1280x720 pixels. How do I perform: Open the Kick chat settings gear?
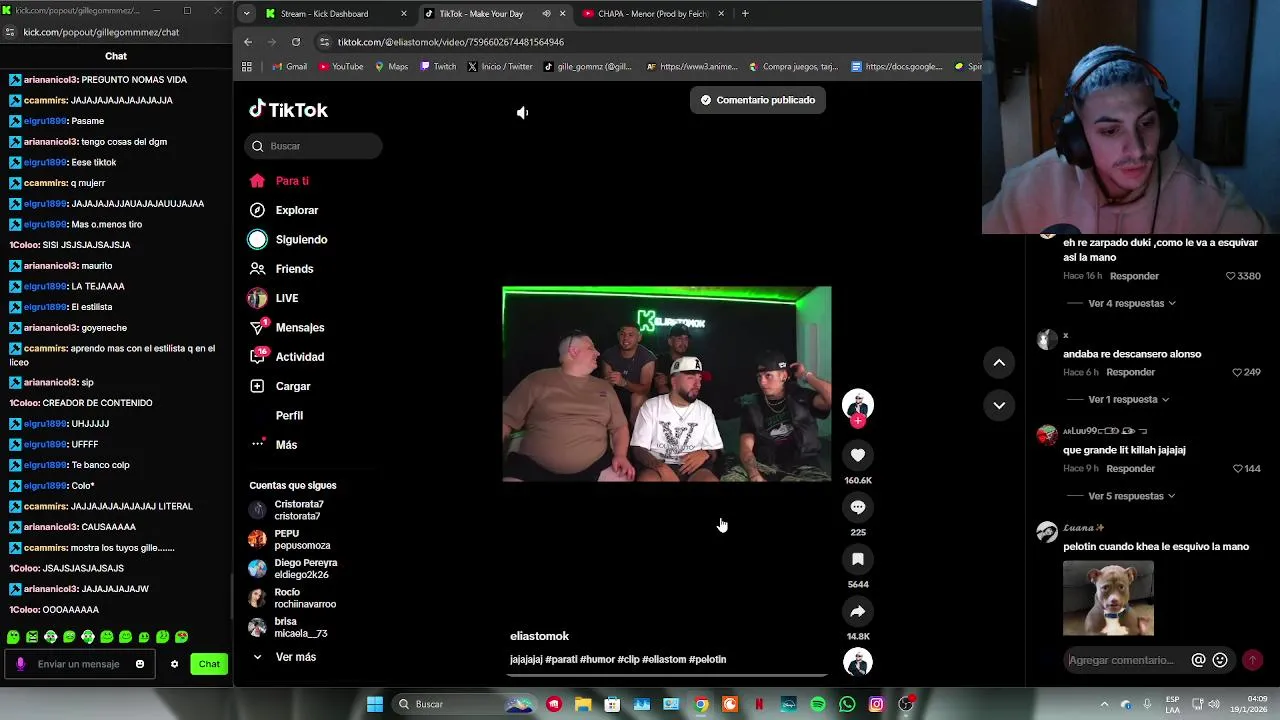[174, 664]
